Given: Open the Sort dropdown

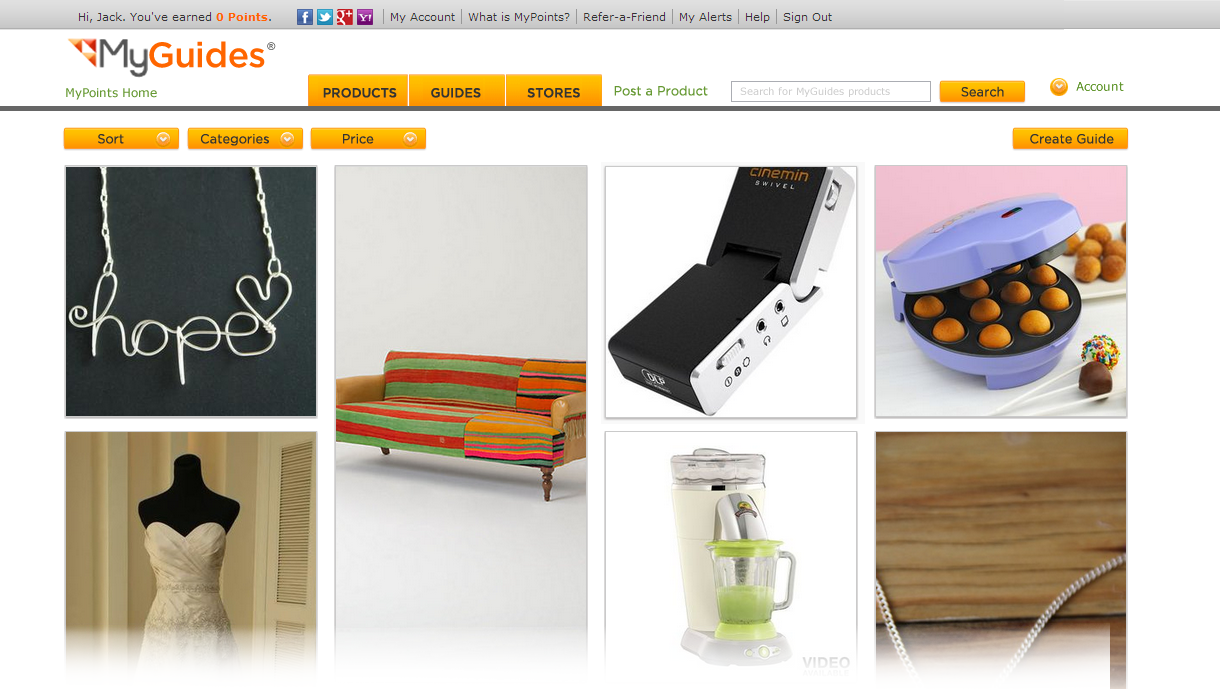Looking at the screenshot, I should (x=121, y=139).
